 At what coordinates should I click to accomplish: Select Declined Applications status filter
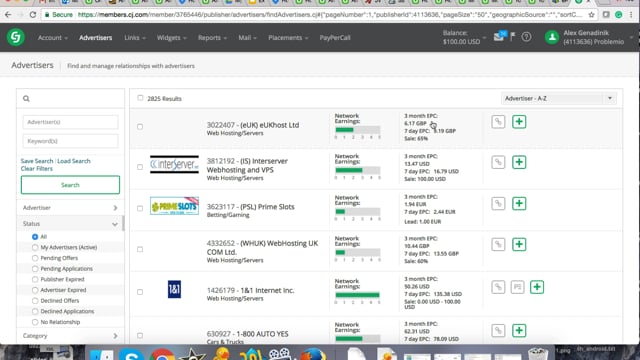(35, 311)
